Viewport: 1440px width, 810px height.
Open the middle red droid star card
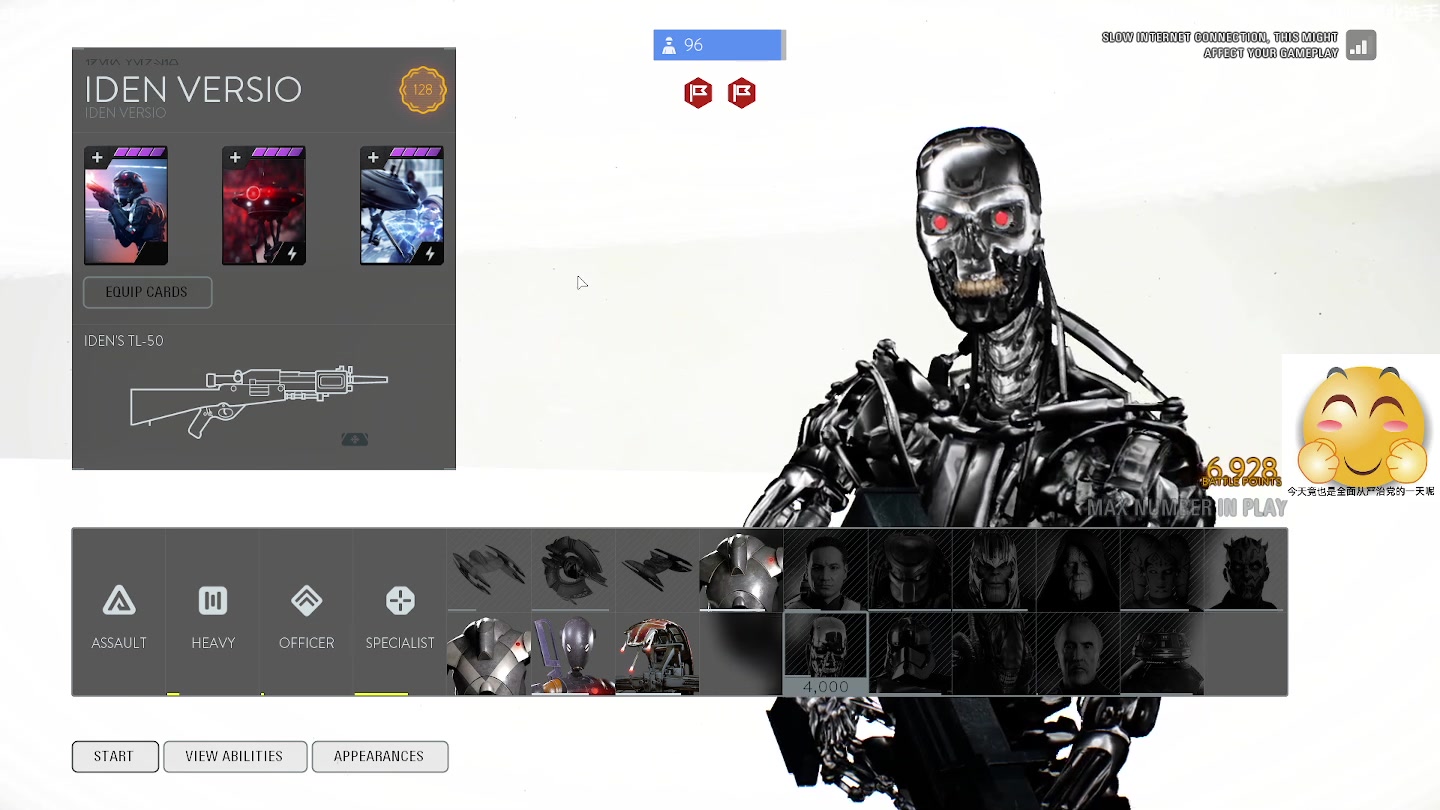[x=264, y=206]
